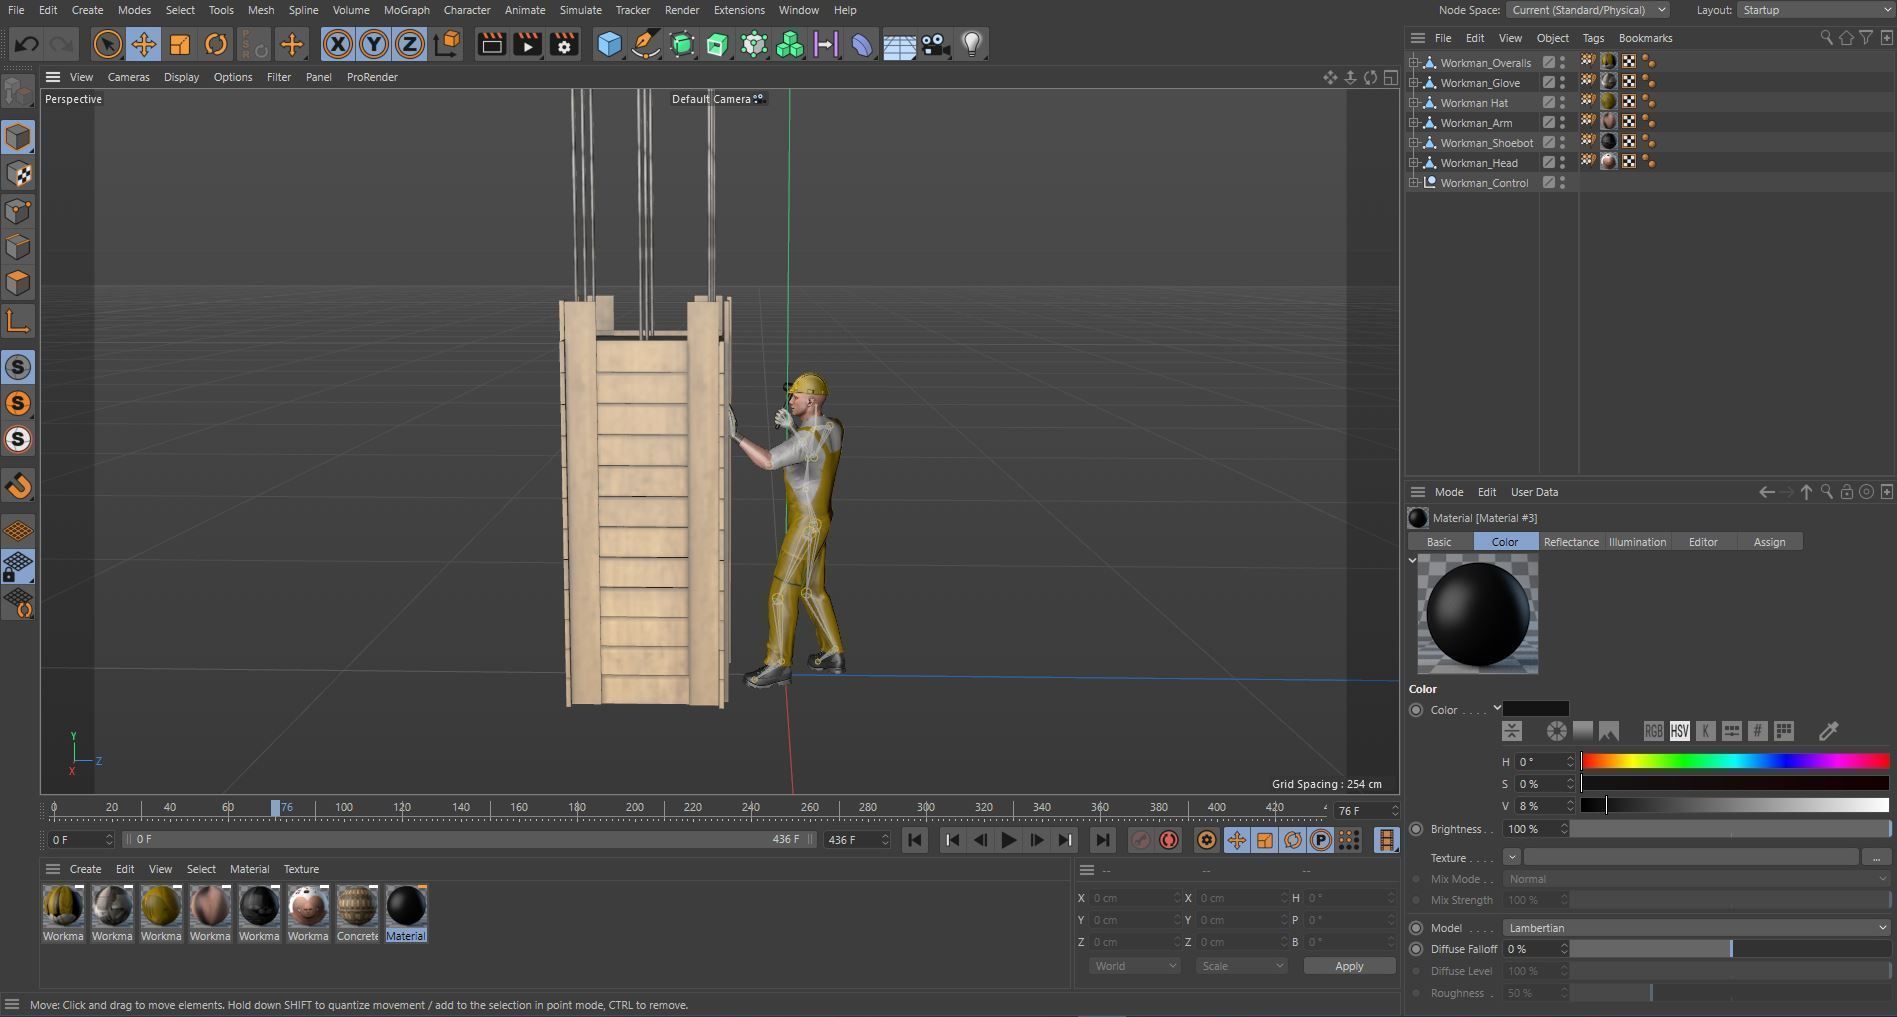The height and width of the screenshot is (1017, 1897).
Task: Open the Texture arrow dropdown
Action: tap(1511, 857)
